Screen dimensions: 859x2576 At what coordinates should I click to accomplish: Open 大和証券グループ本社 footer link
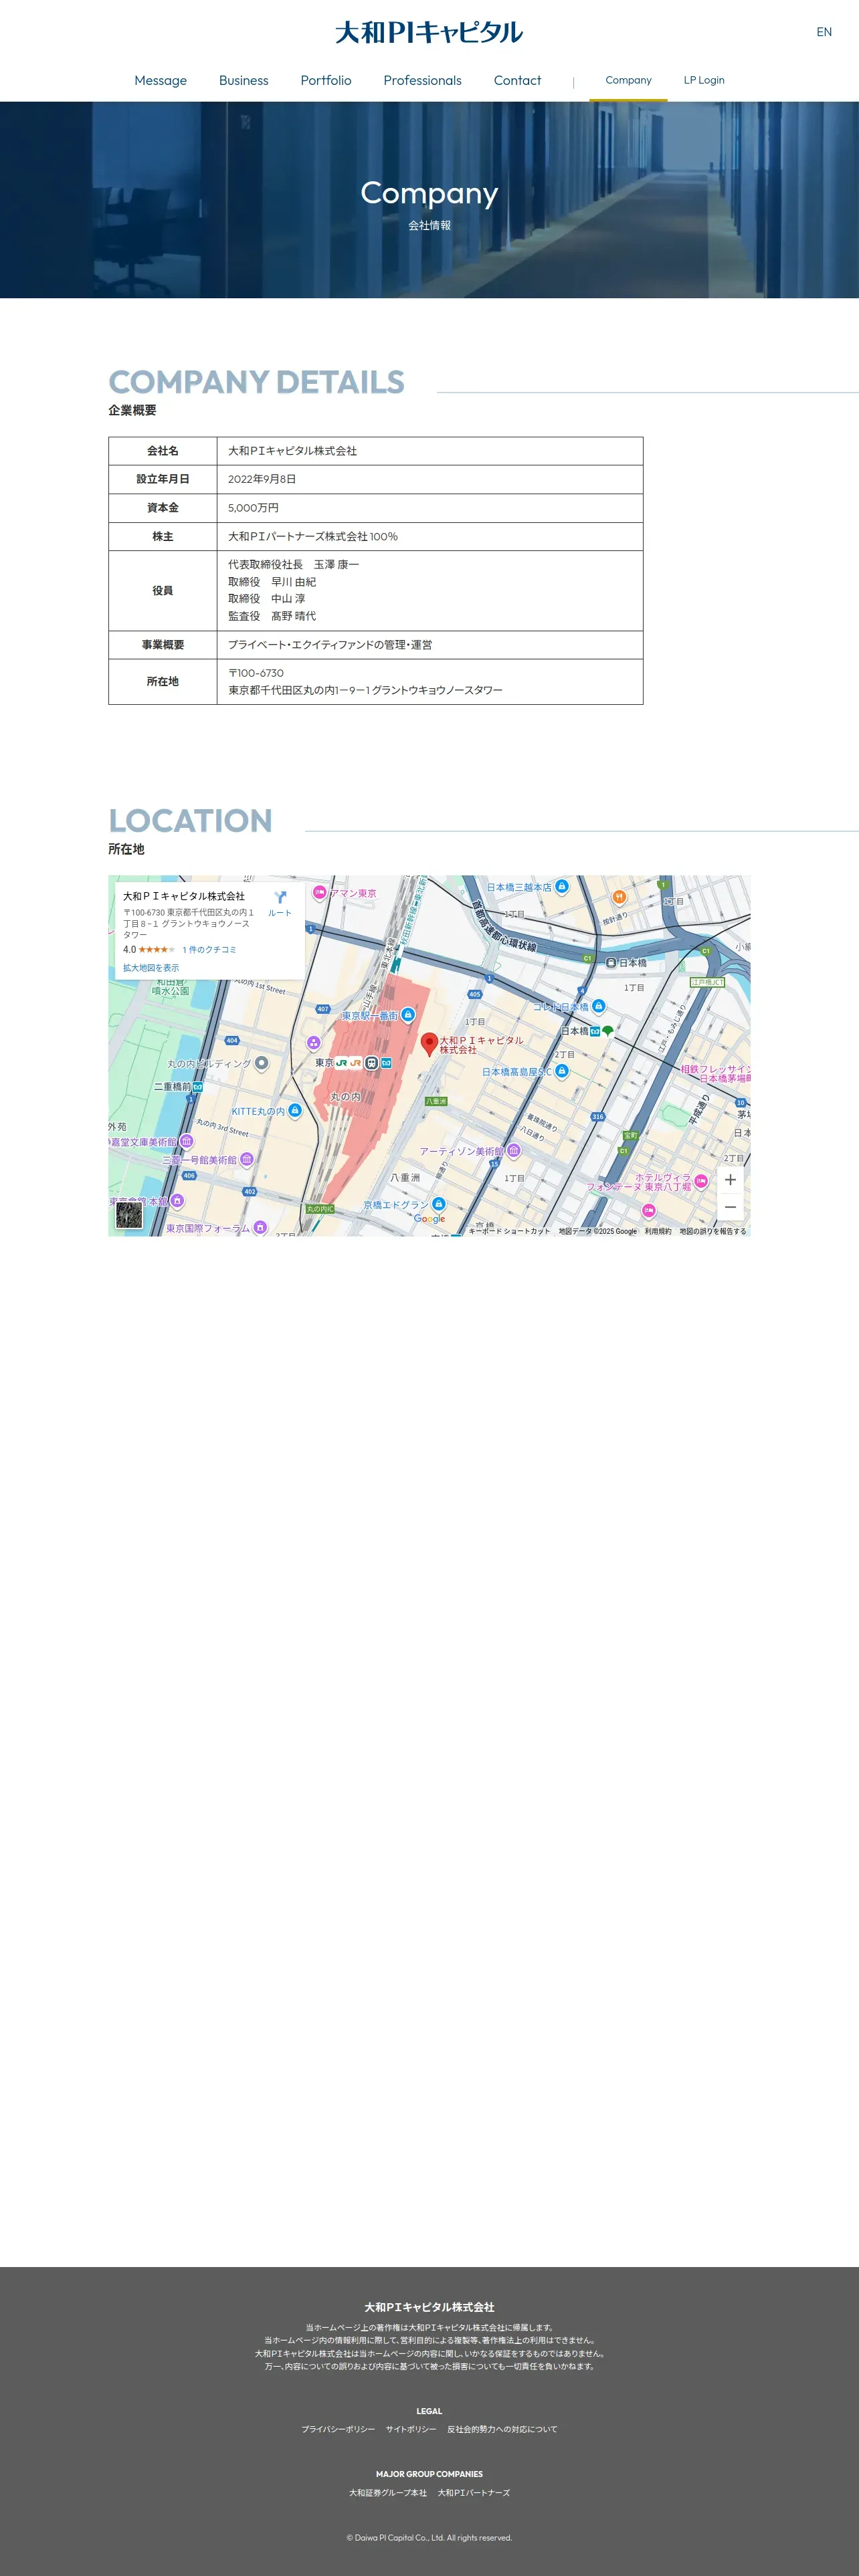pos(388,2492)
